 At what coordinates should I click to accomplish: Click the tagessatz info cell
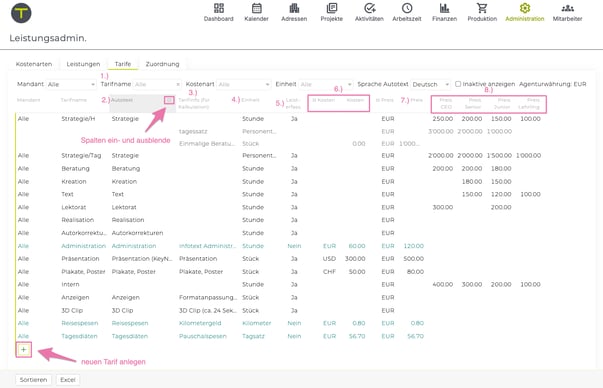point(193,131)
